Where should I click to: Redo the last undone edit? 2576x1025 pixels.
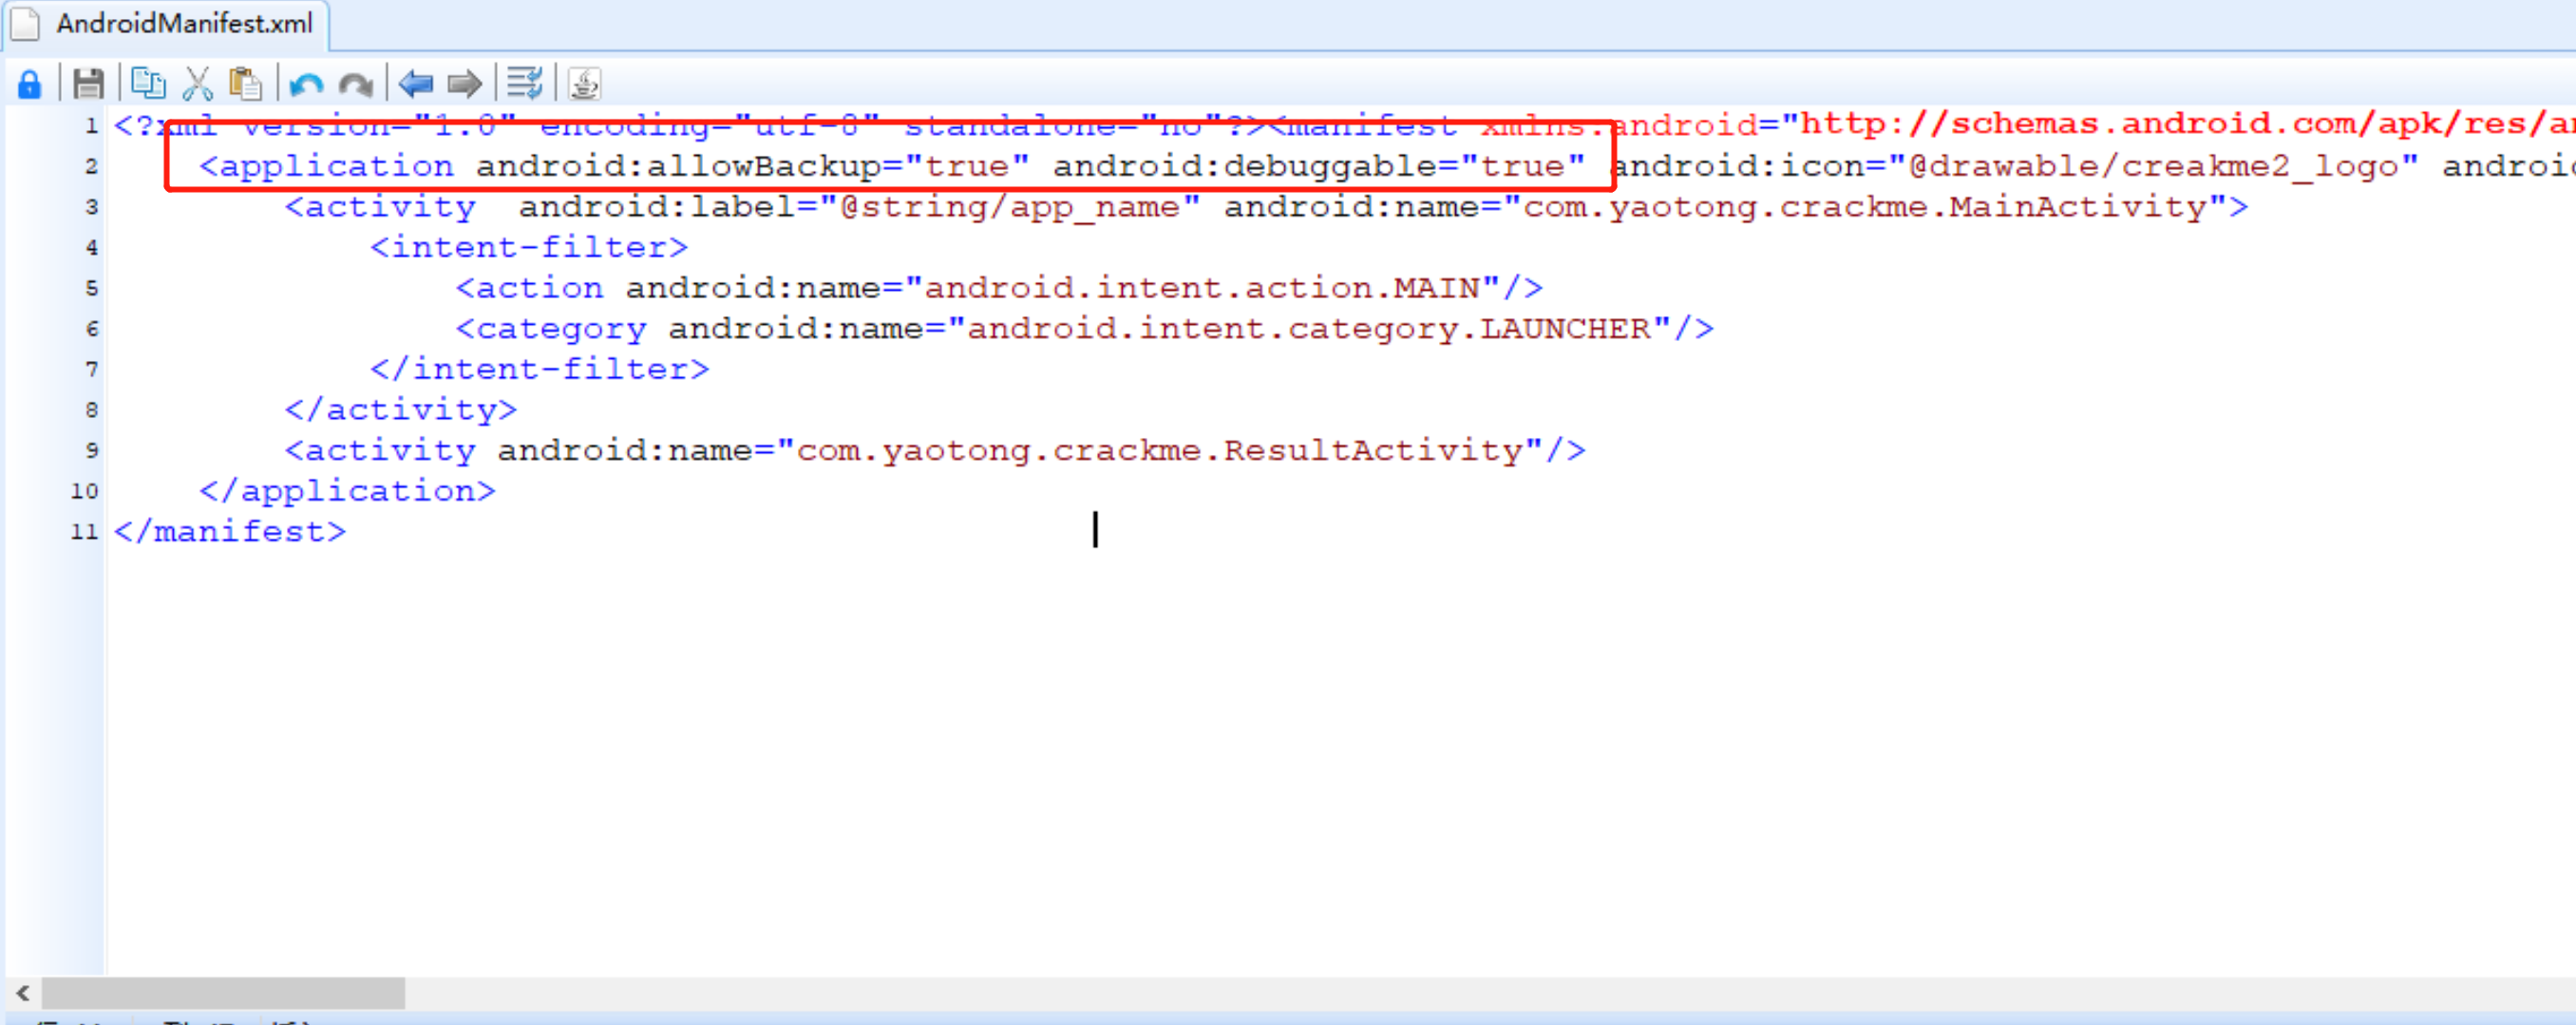(x=355, y=84)
